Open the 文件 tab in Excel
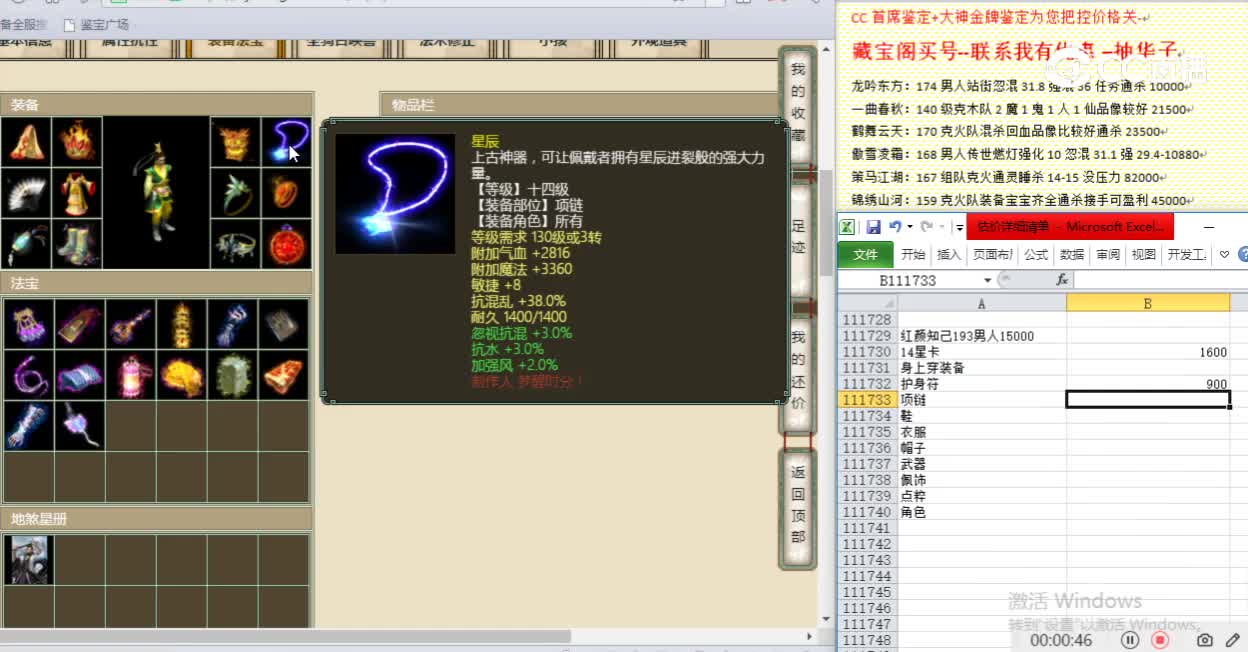1248x652 pixels. 866,255
